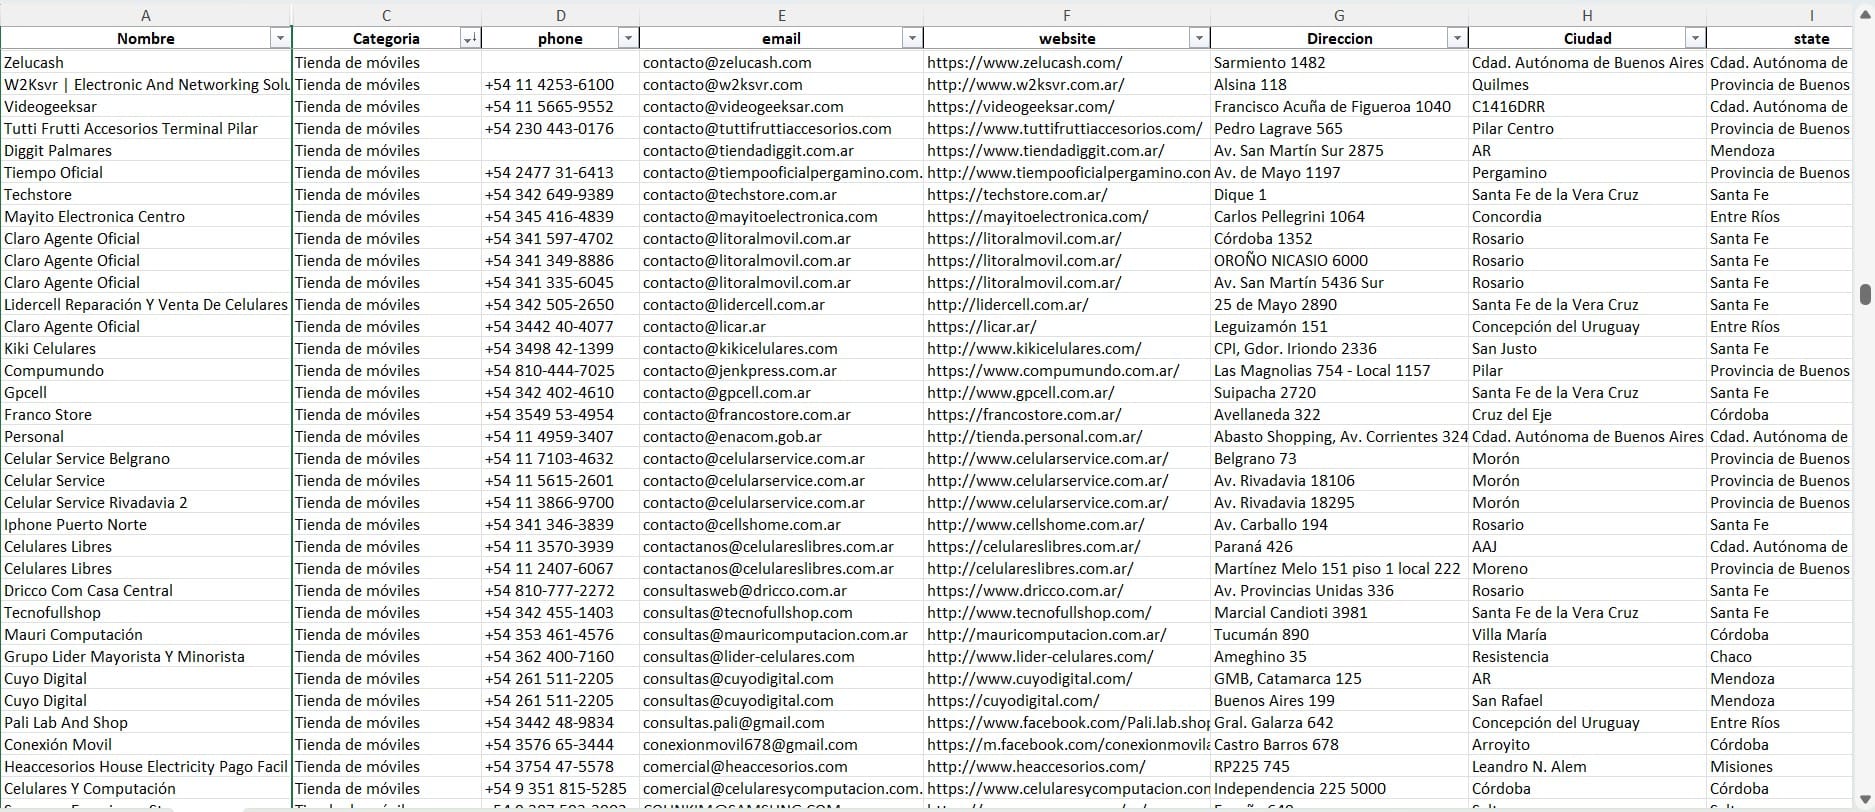Select column D by its letter header
This screenshot has height=812, width=1875.
pos(561,15)
